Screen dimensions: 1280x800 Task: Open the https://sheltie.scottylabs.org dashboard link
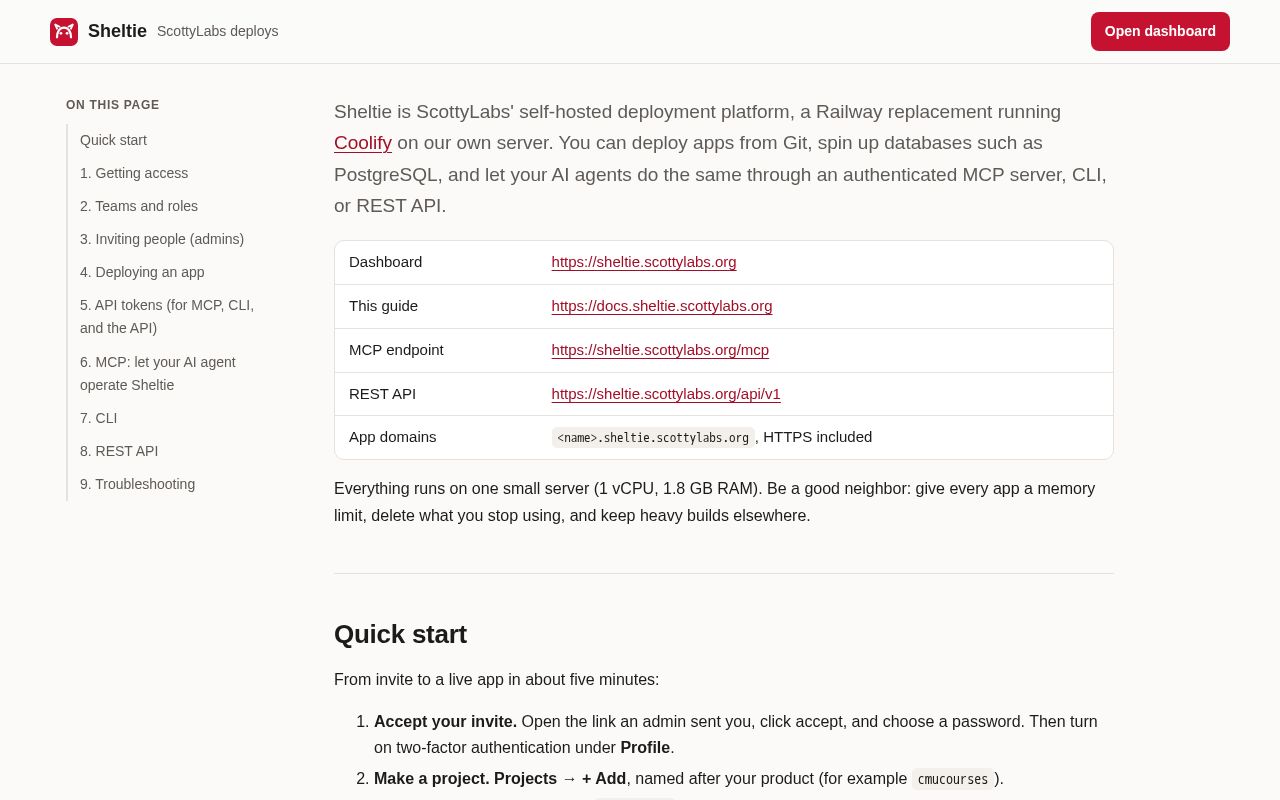point(644,262)
